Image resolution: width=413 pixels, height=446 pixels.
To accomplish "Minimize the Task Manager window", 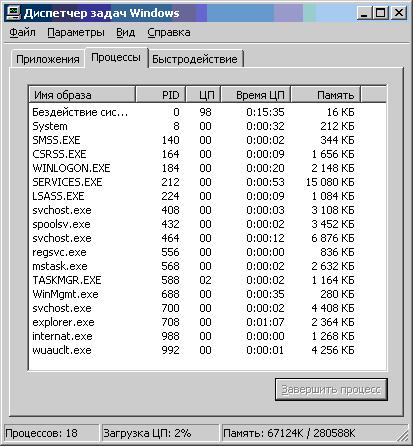I will 364,13.
